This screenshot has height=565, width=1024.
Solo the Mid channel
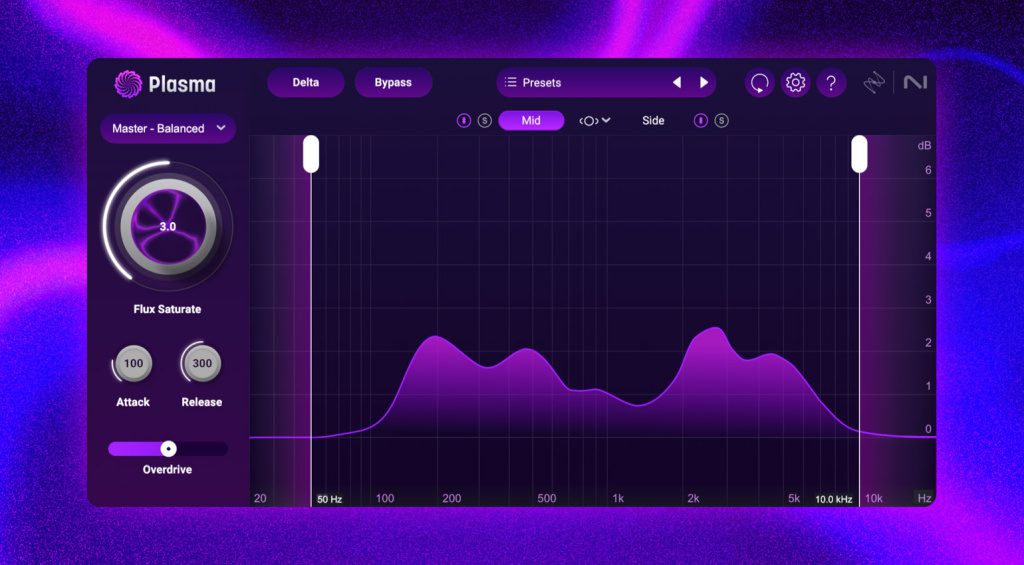[484, 121]
